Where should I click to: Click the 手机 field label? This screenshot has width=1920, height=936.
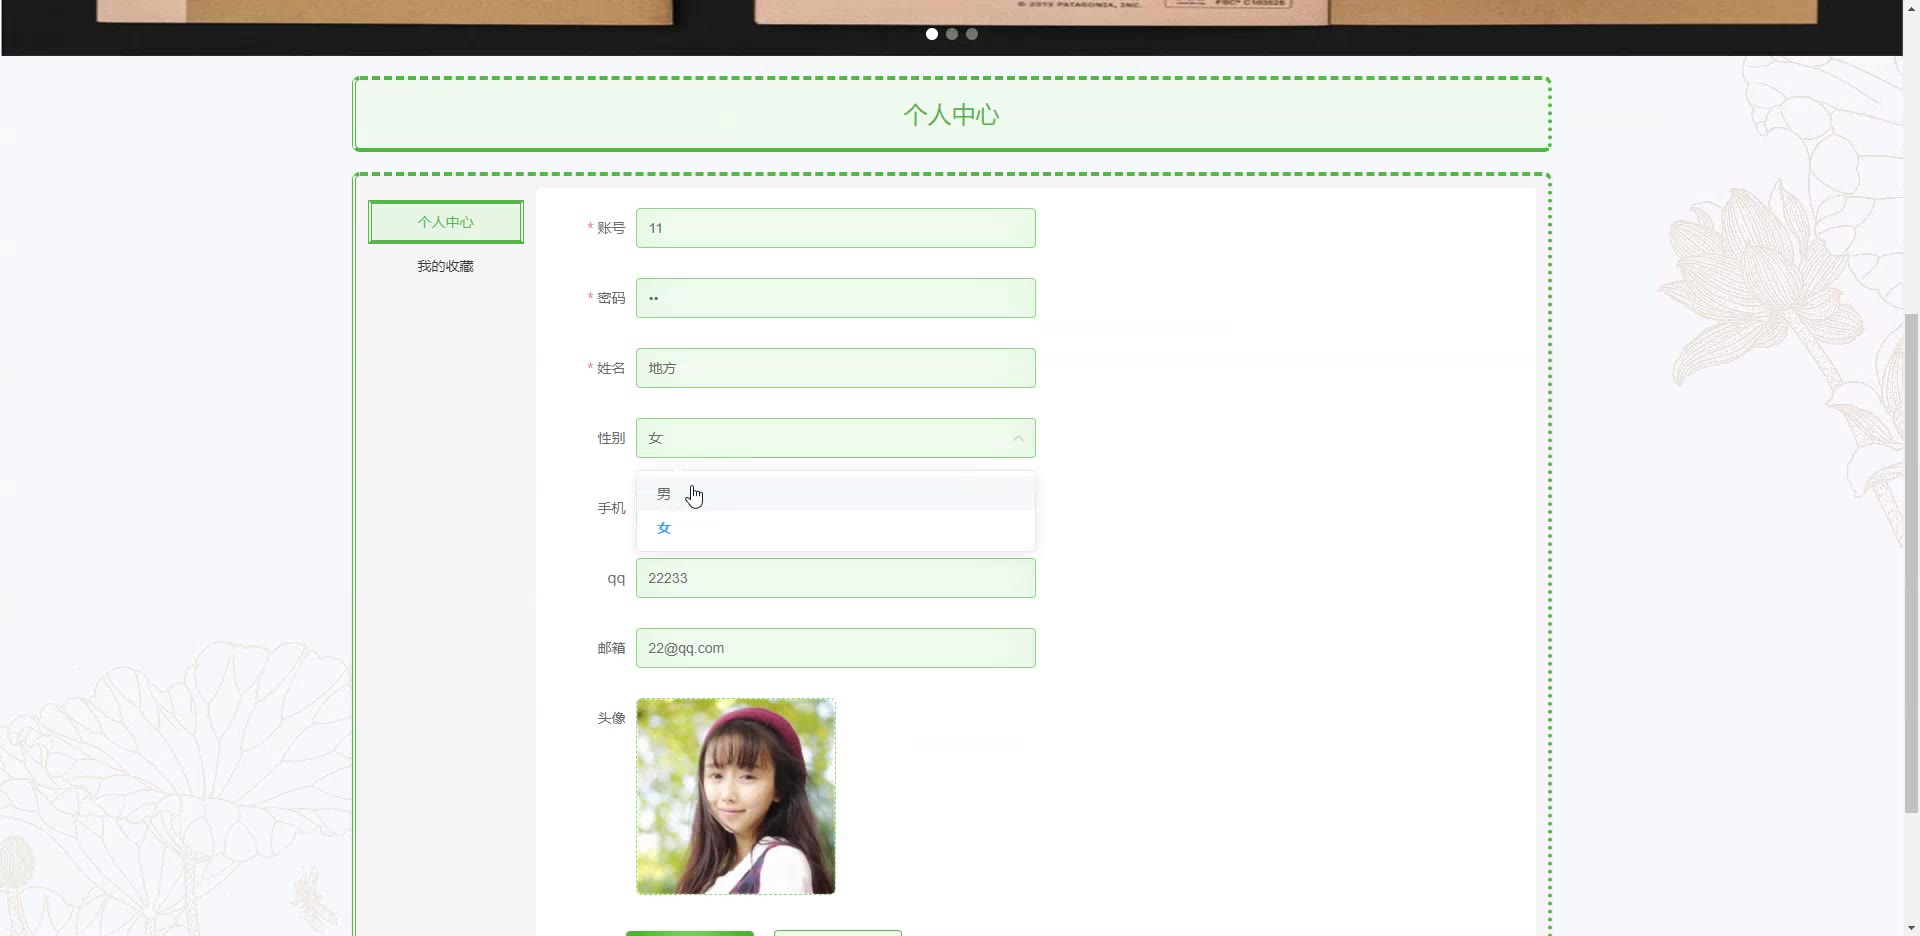coord(611,508)
